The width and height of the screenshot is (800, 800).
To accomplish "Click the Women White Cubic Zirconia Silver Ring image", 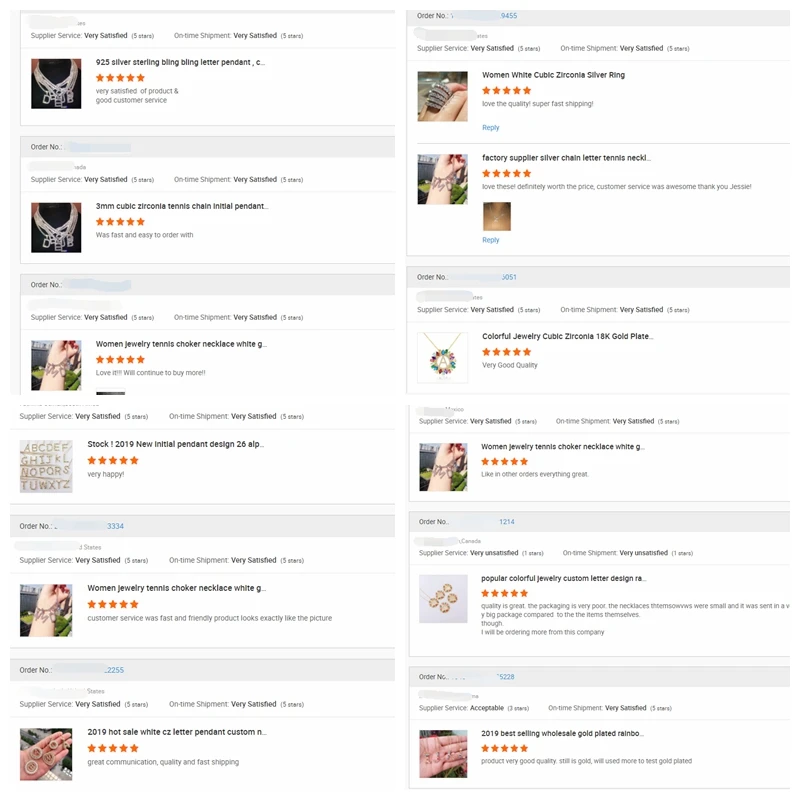I will (x=442, y=96).
